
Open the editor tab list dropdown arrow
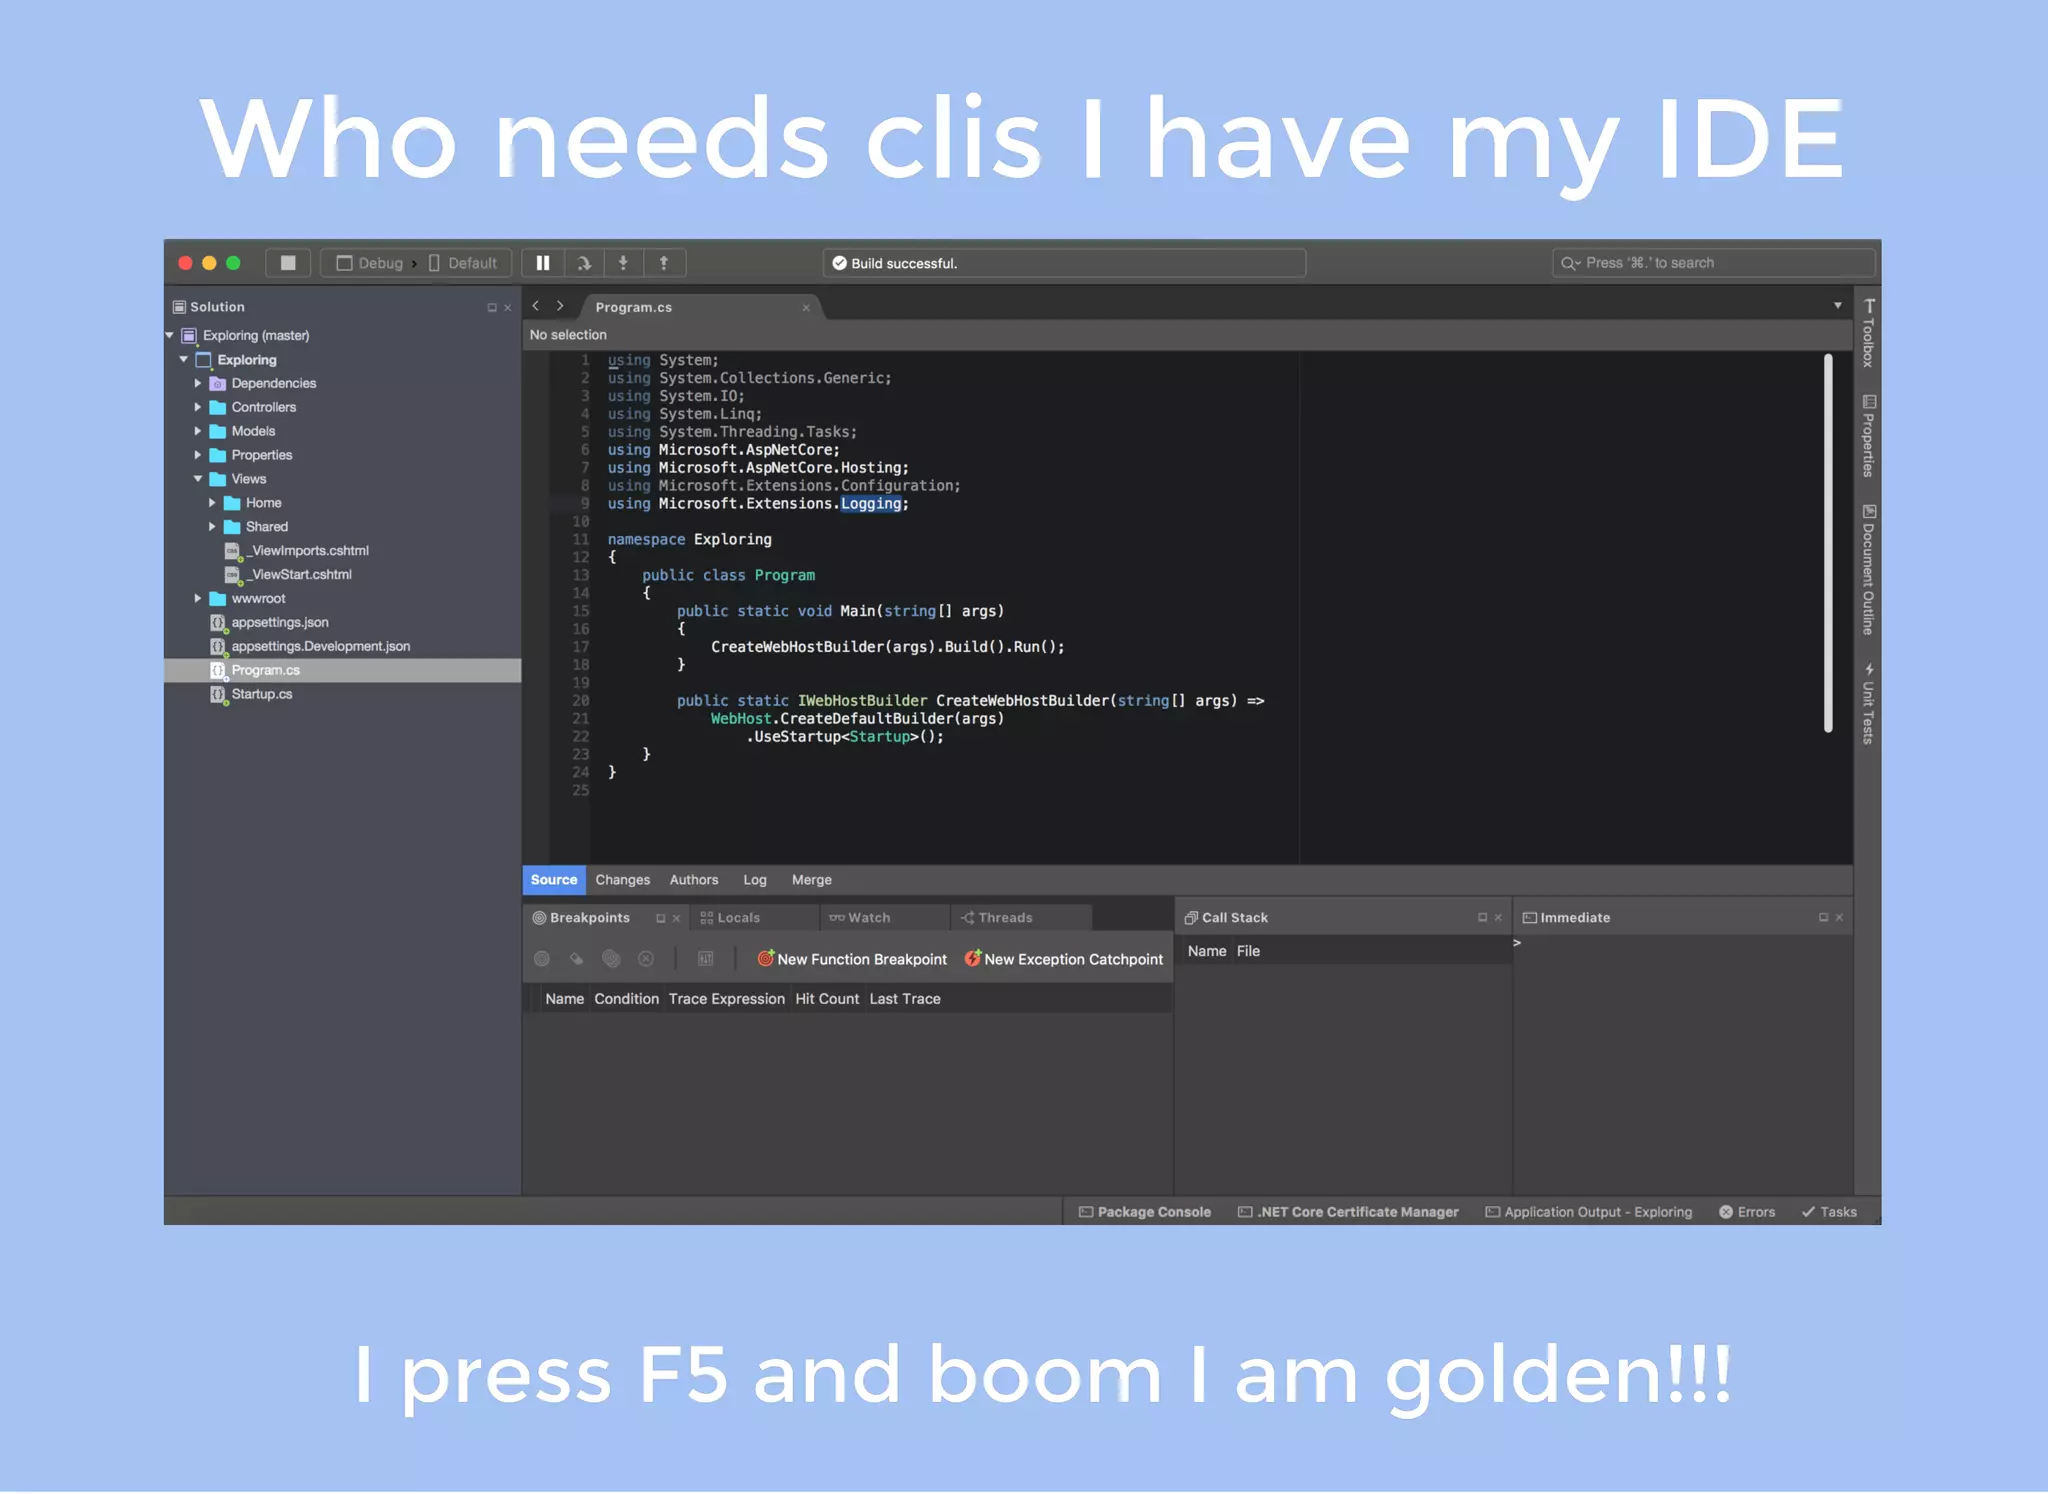(x=1837, y=306)
